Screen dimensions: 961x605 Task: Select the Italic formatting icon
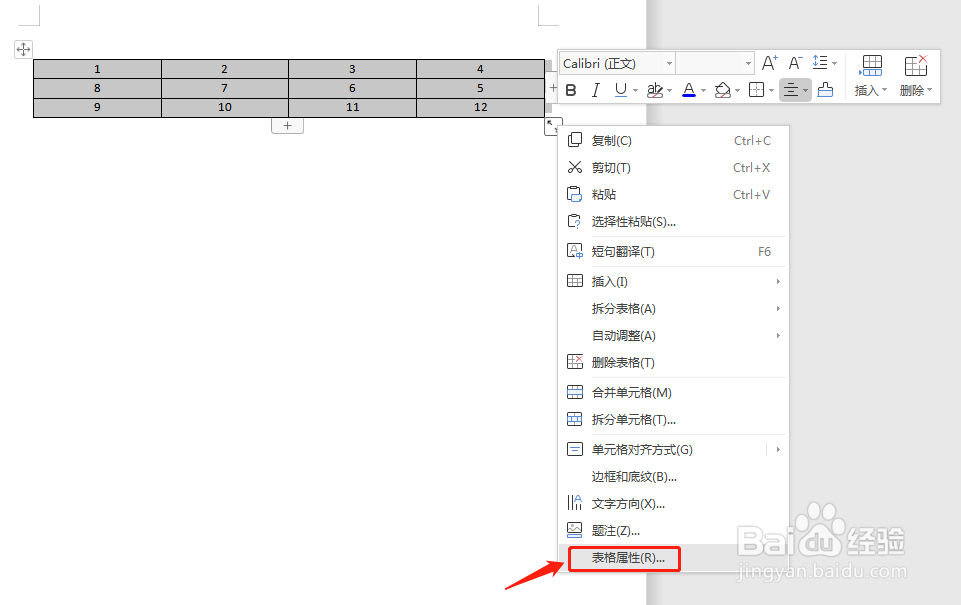(596, 90)
